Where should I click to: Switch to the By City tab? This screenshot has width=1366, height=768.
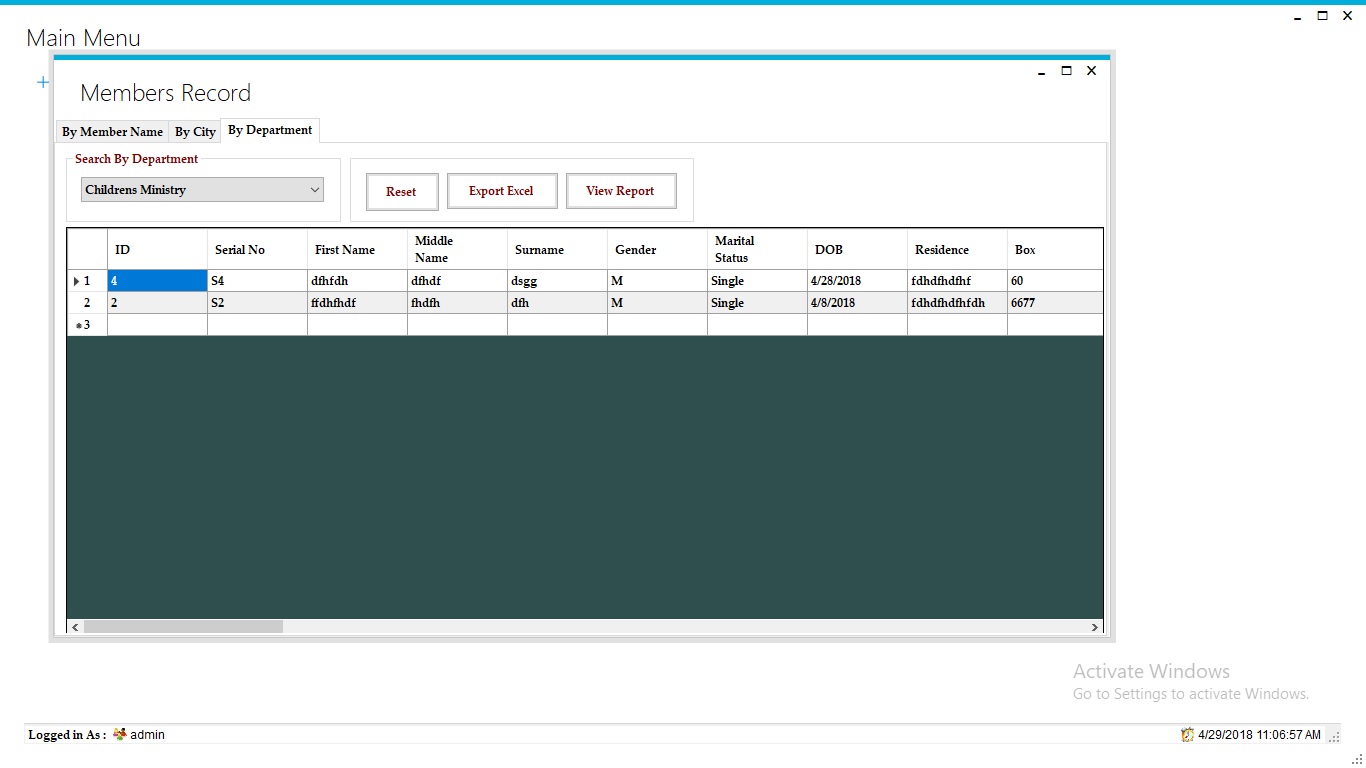tap(194, 131)
